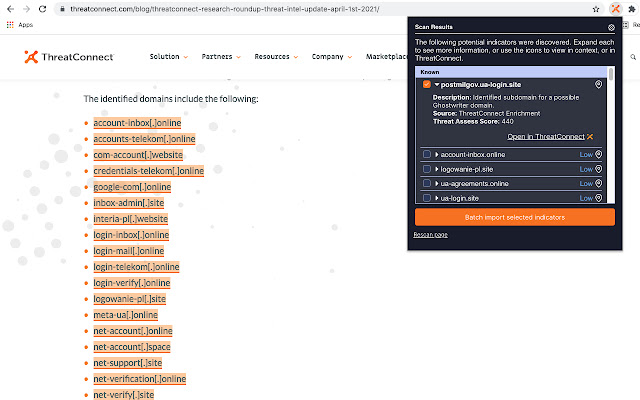Viewport: 640px width, 400px height.
Task: Uncheck the postmilgov.ua-login.site indicator
Action: pos(427,84)
